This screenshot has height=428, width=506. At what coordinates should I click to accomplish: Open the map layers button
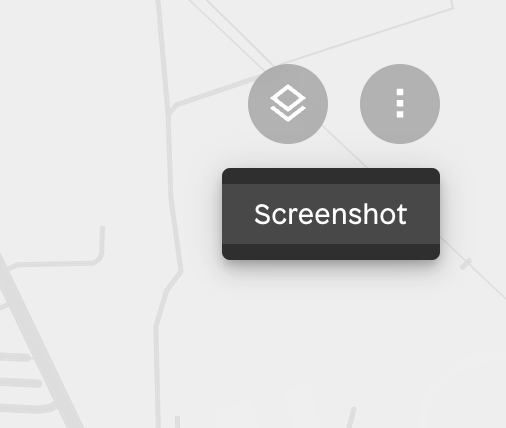tap(288, 104)
